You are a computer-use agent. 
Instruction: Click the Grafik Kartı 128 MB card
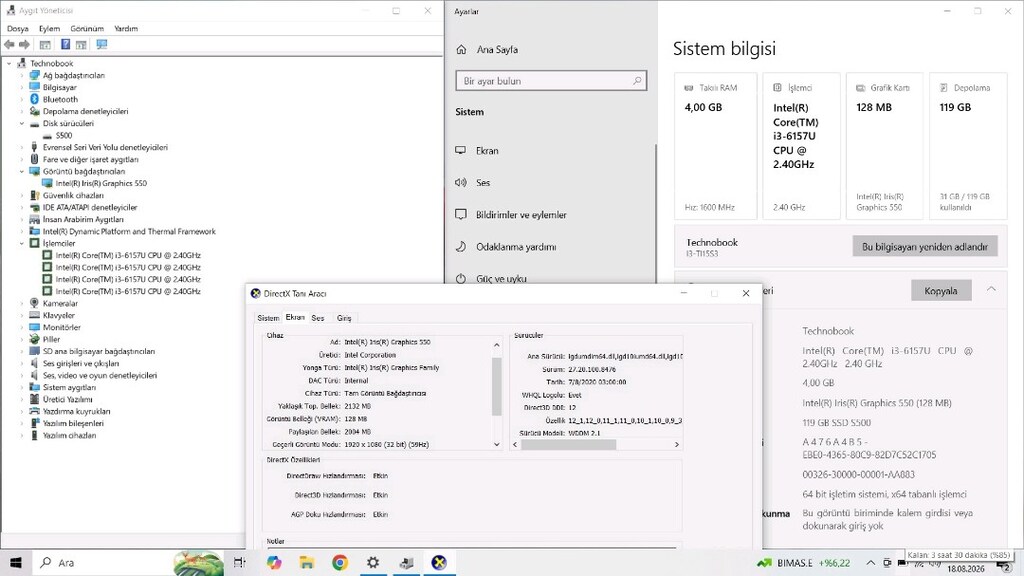884,146
